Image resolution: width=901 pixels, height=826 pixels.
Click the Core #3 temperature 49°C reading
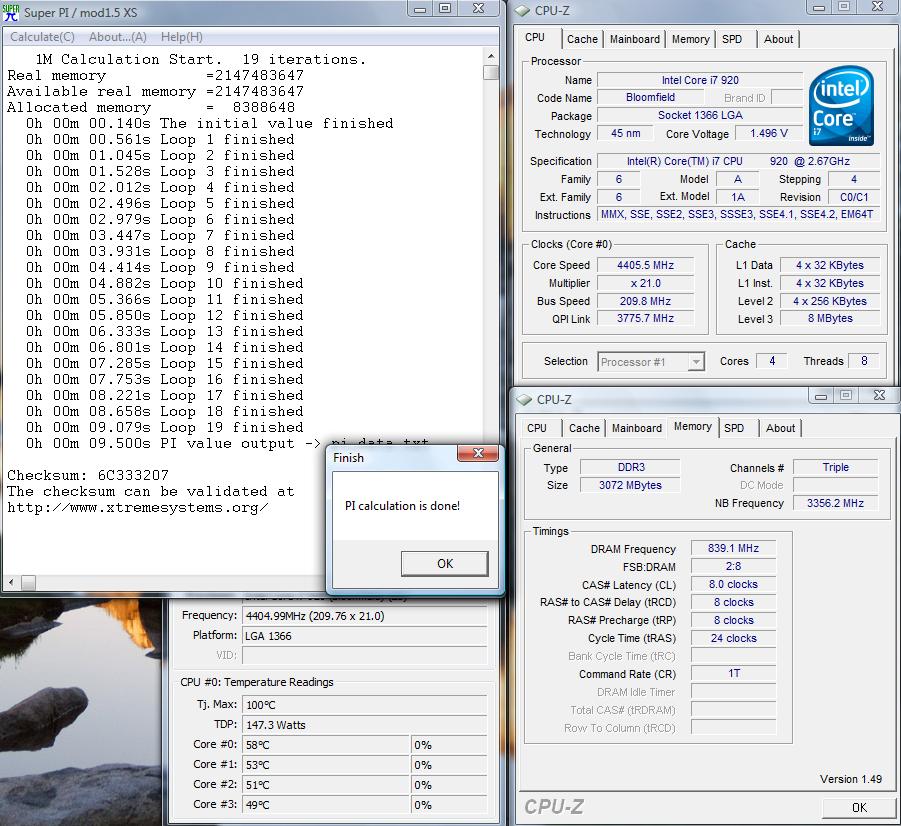(x=326, y=805)
